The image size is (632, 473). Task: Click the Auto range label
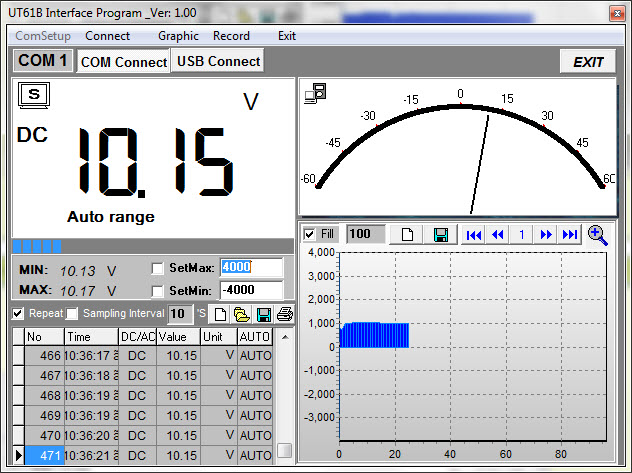pyautogui.click(x=110, y=217)
